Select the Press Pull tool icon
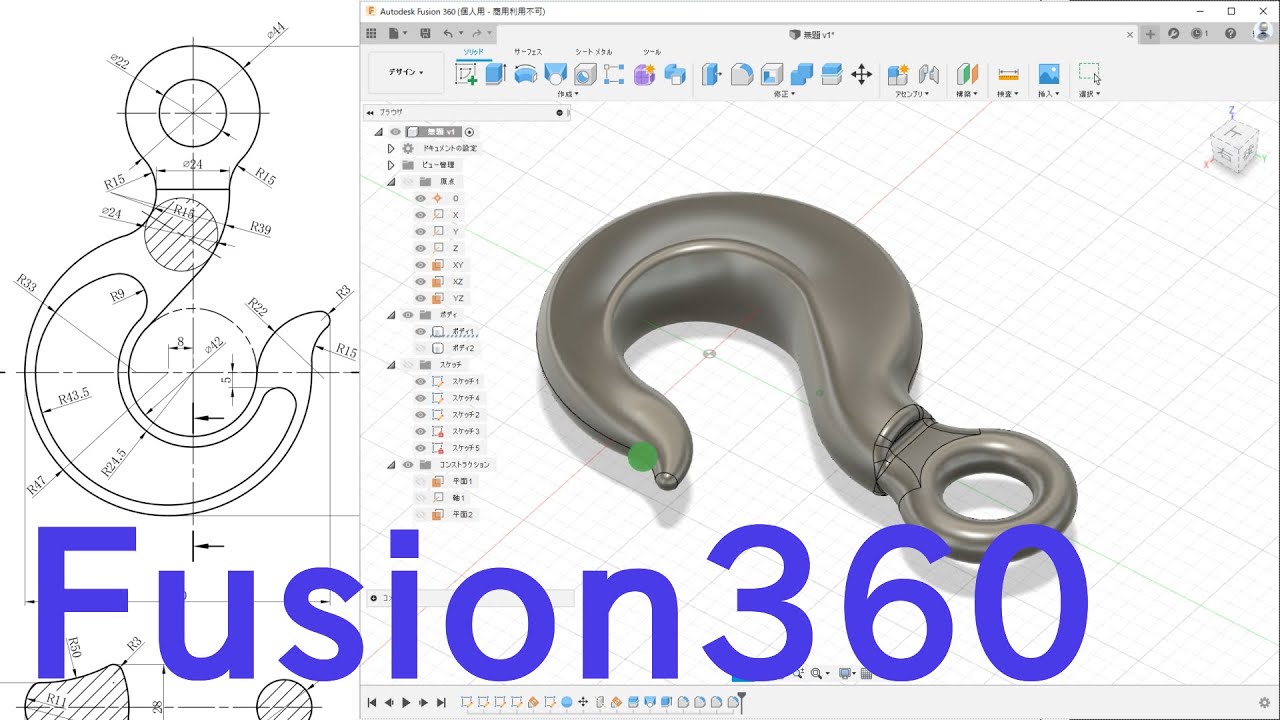This screenshot has height=720, width=1280. pos(711,74)
